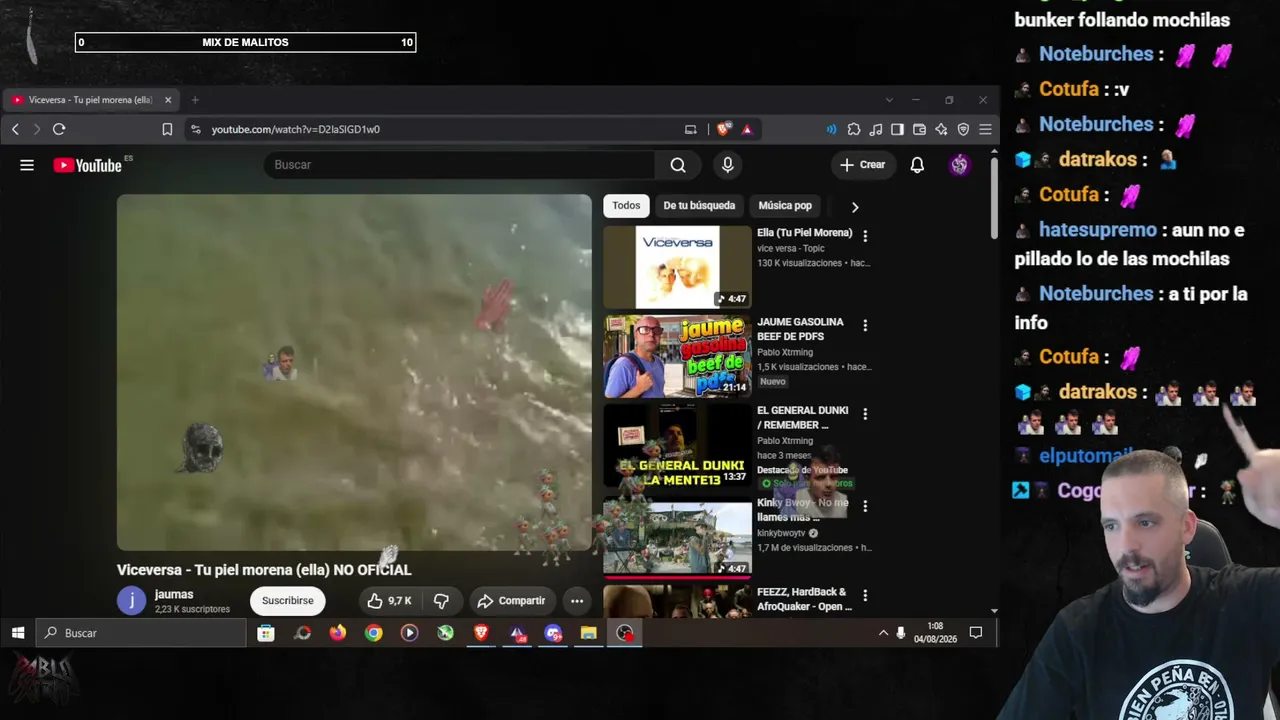The image size is (1280, 720).
Task: Switch to the Viceversa browser tab
Action: click(x=91, y=100)
